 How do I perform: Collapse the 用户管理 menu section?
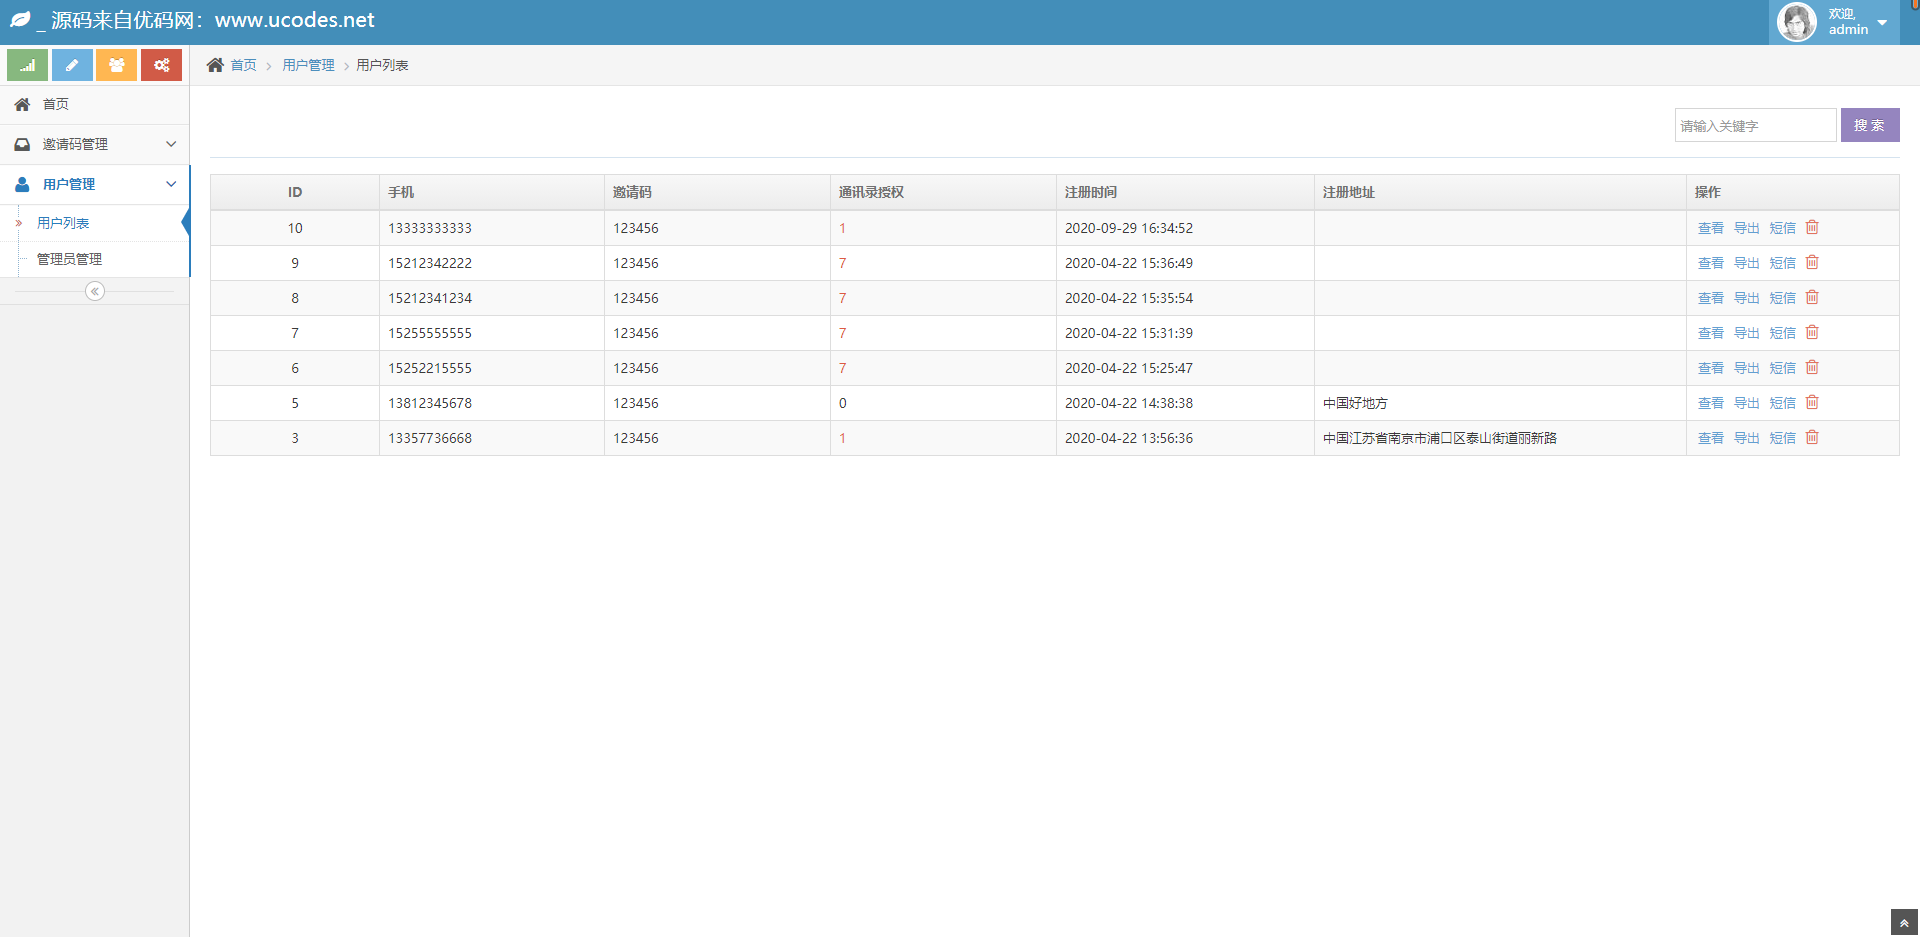(x=171, y=184)
